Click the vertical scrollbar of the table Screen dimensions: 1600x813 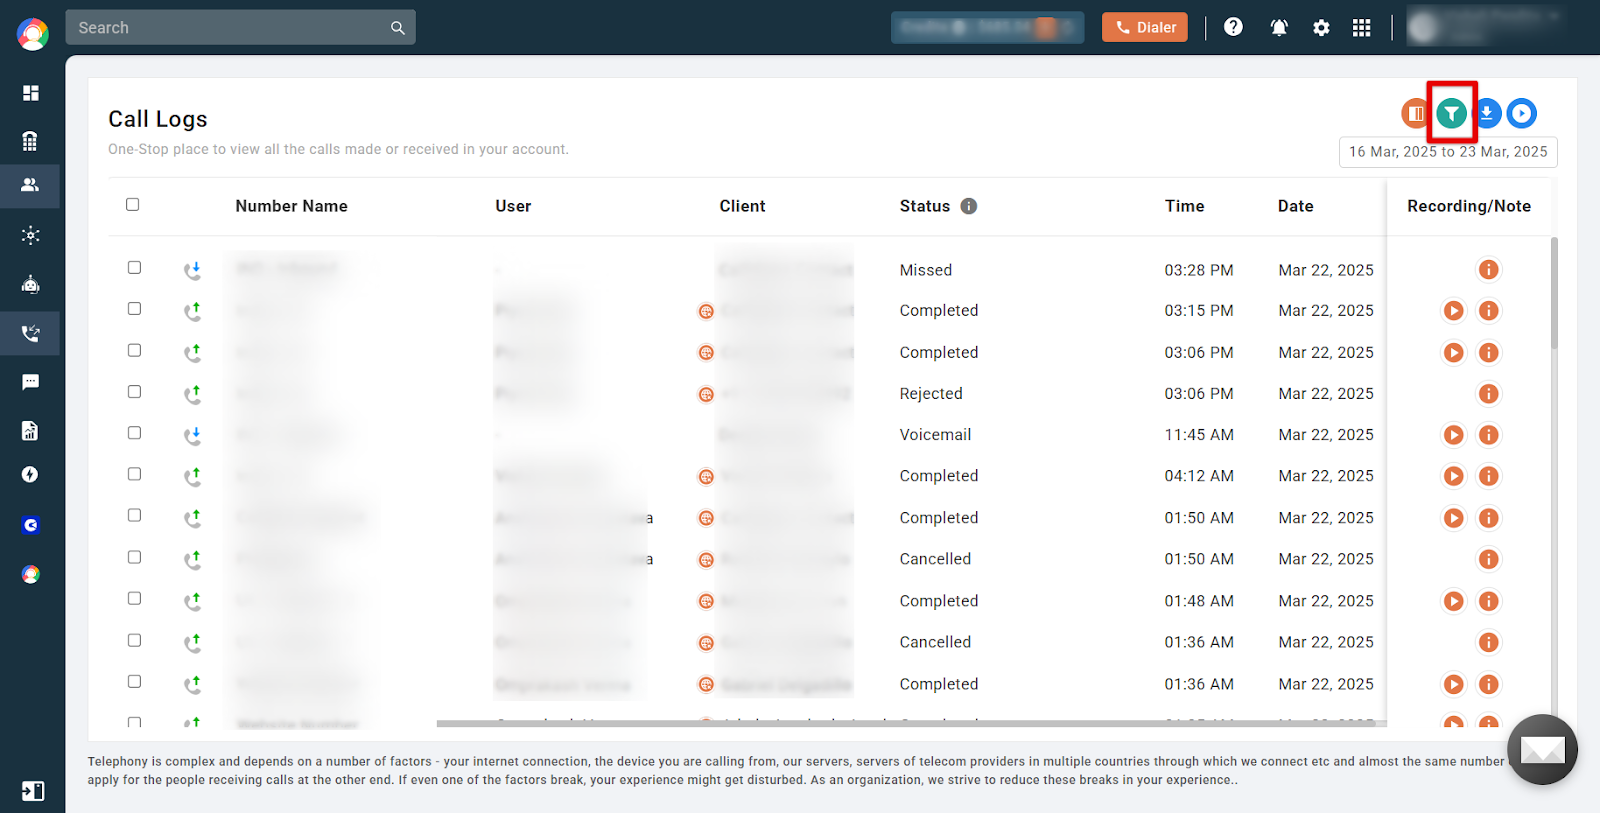pyautogui.click(x=1554, y=293)
